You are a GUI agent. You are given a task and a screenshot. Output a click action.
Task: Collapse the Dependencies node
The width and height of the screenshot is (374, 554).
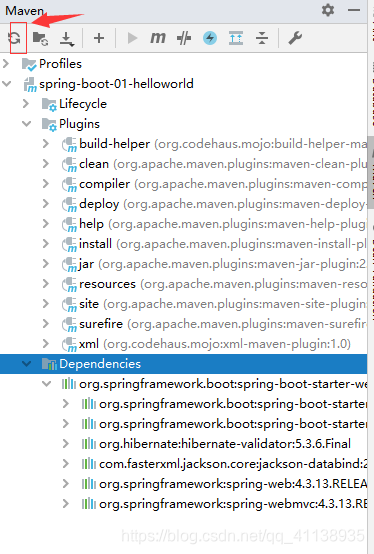tap(26, 364)
